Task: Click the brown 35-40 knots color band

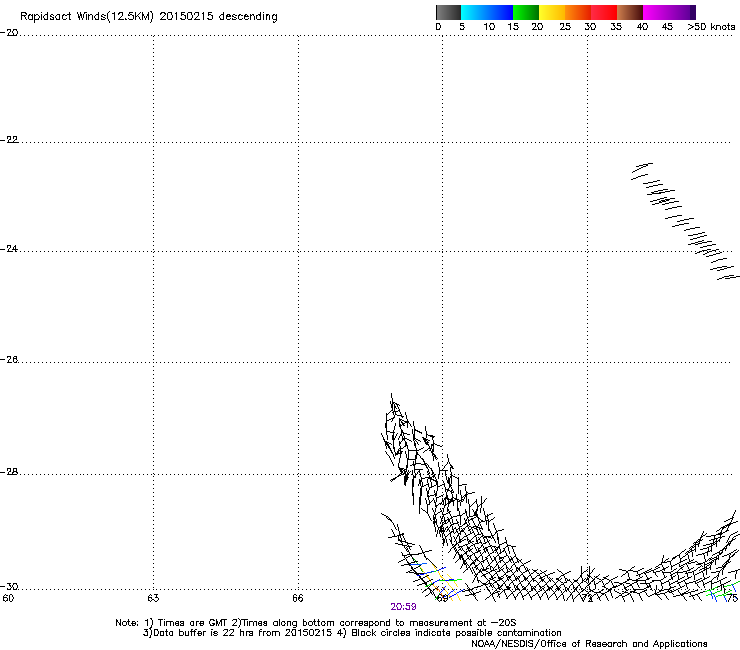Action: tap(630, 12)
